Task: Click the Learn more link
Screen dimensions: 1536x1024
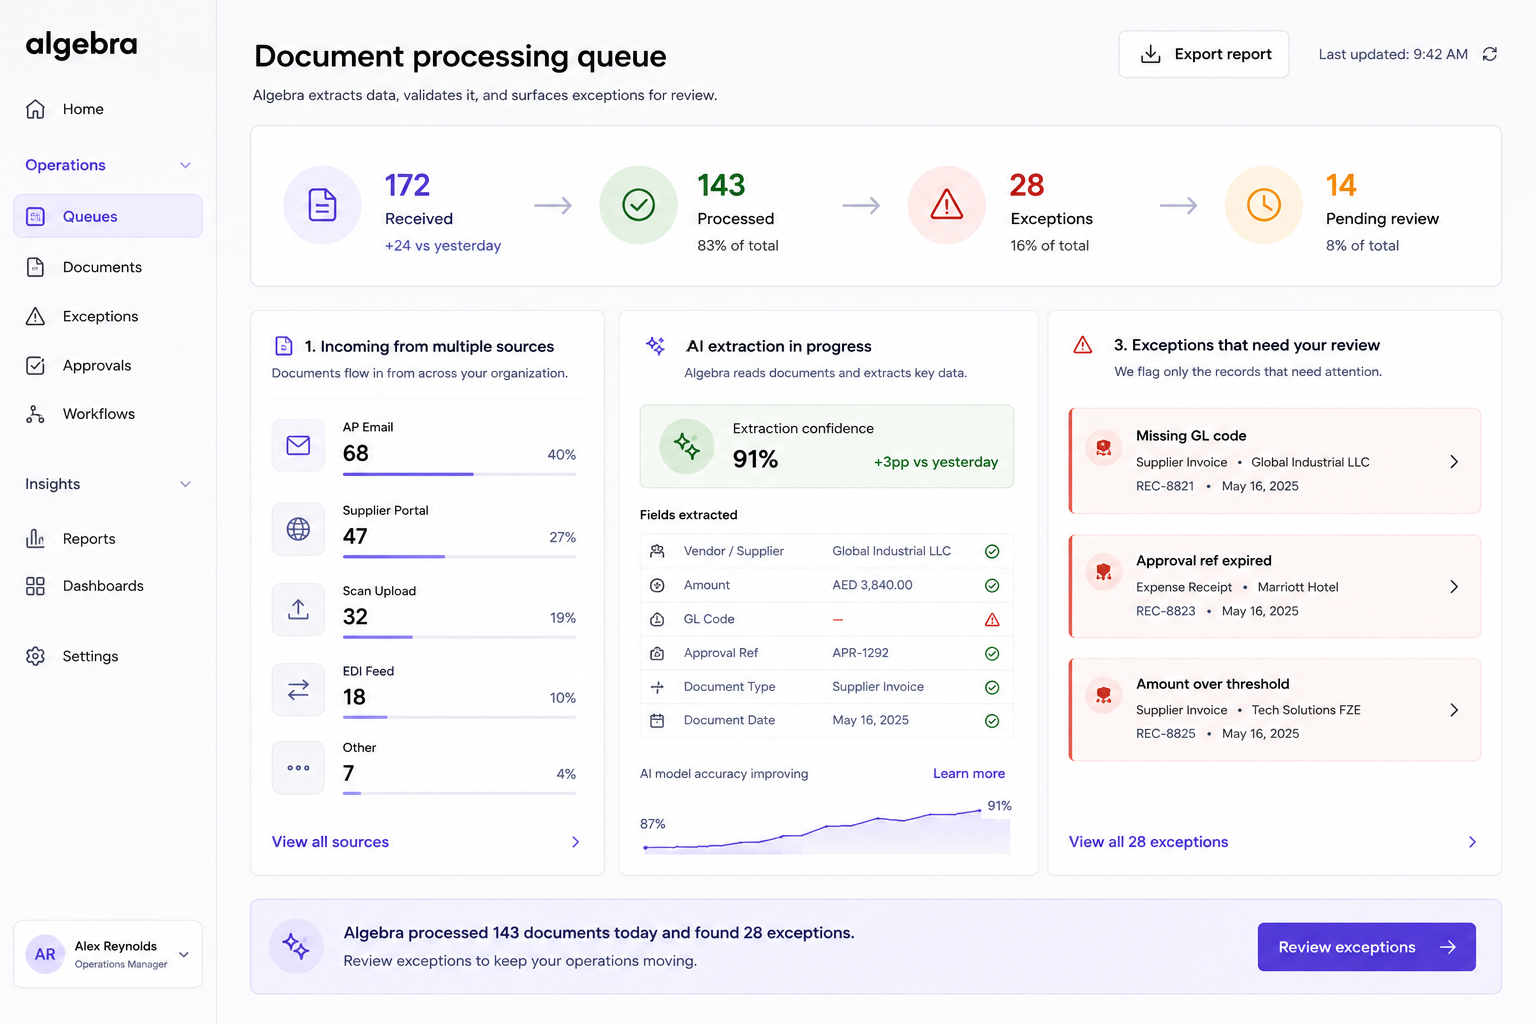Action: coord(969,774)
